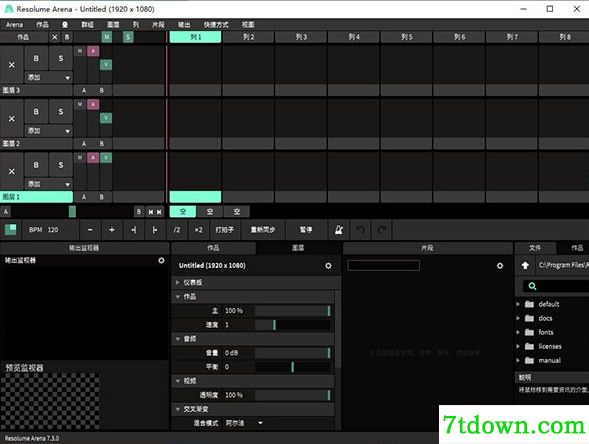Toggle solo S on layer 3

point(61,58)
